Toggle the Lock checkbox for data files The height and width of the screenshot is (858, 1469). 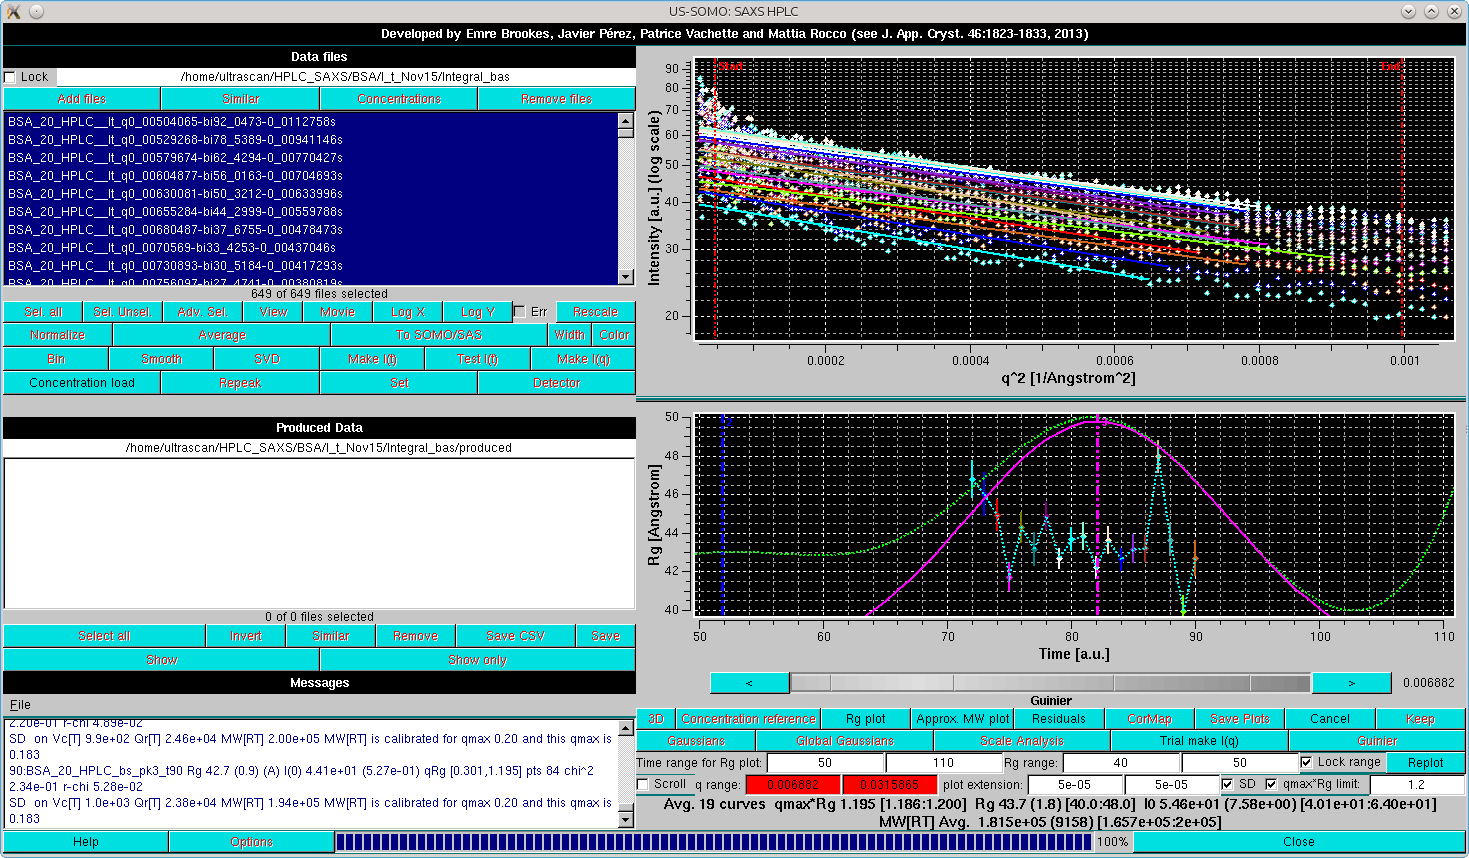pos(10,77)
